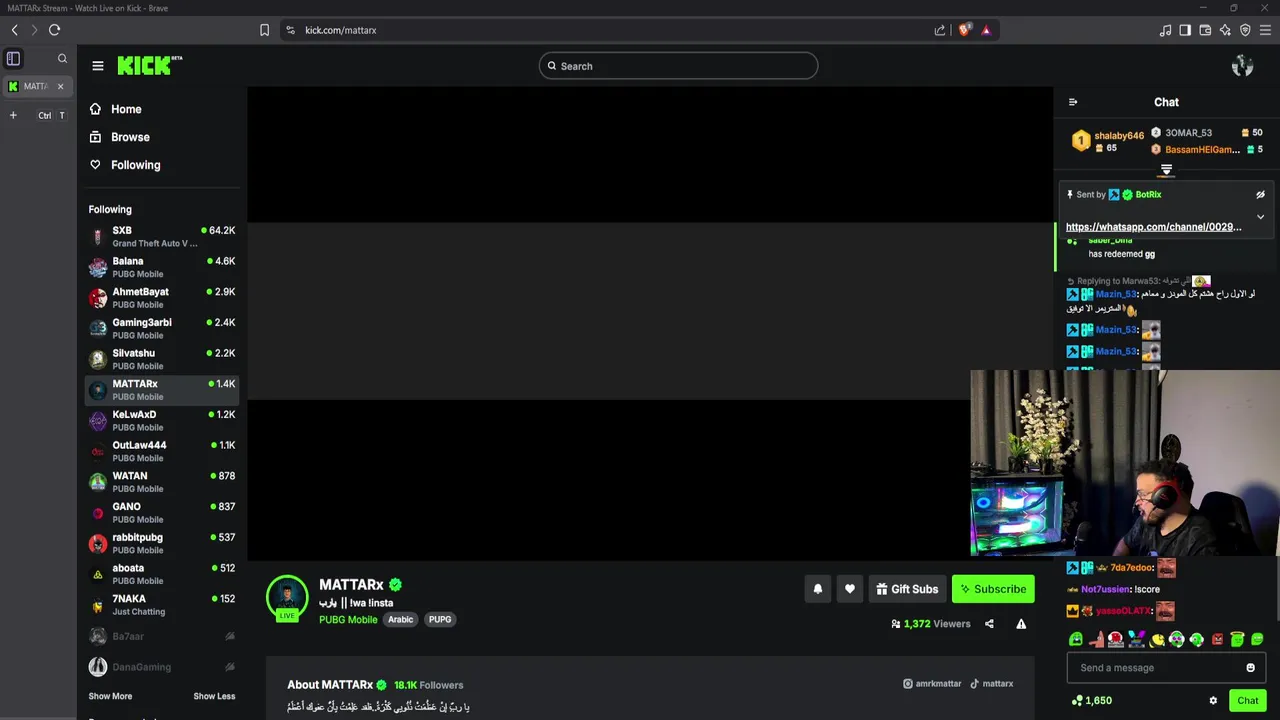Open Balana channel in Following list
This screenshot has height=720, width=1280.
162,267
